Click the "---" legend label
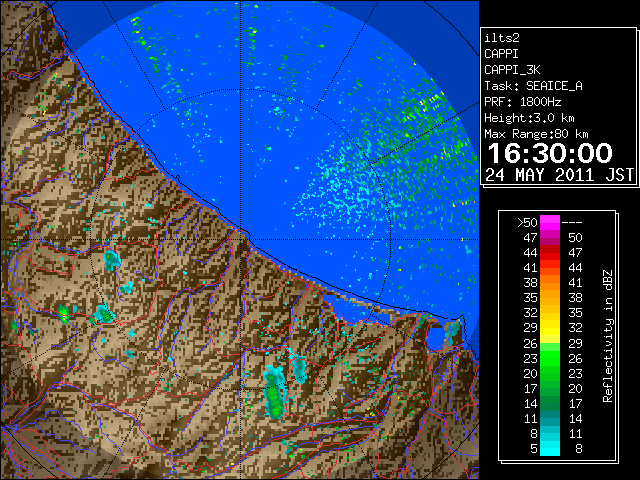This screenshot has width=640, height=480. pos(572,223)
